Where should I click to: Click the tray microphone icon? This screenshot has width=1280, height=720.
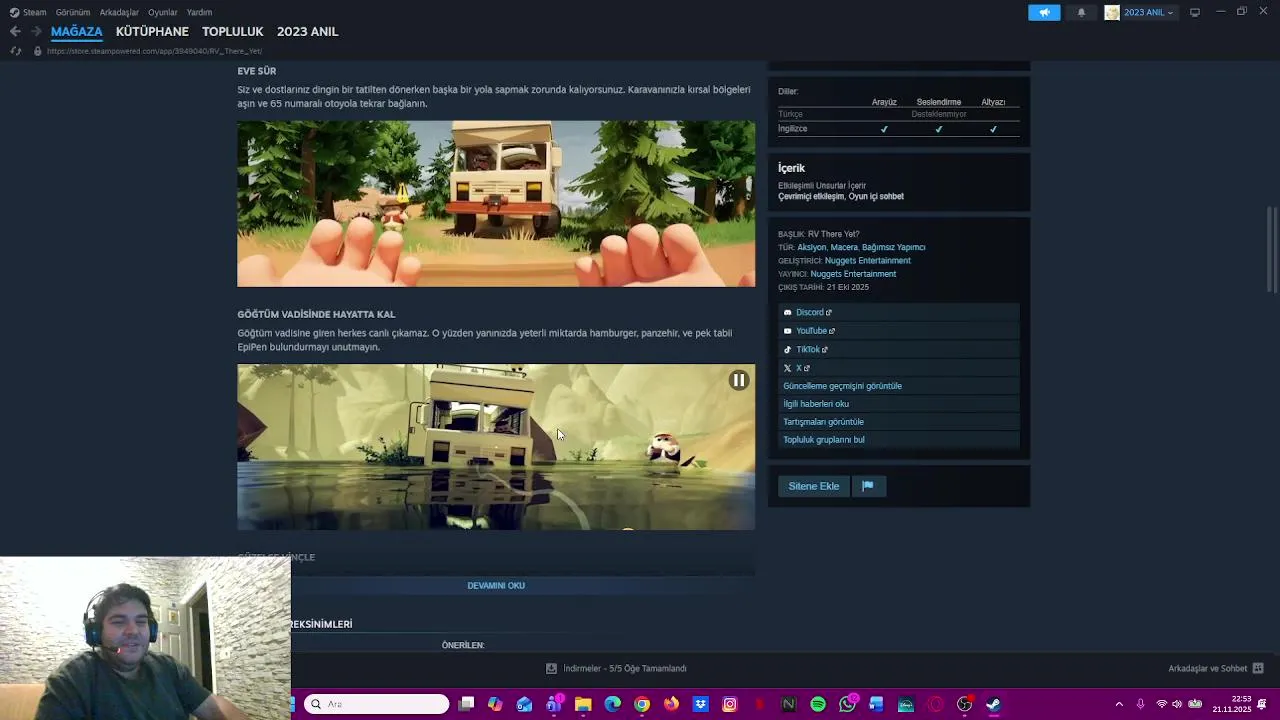pyautogui.click(x=1140, y=704)
